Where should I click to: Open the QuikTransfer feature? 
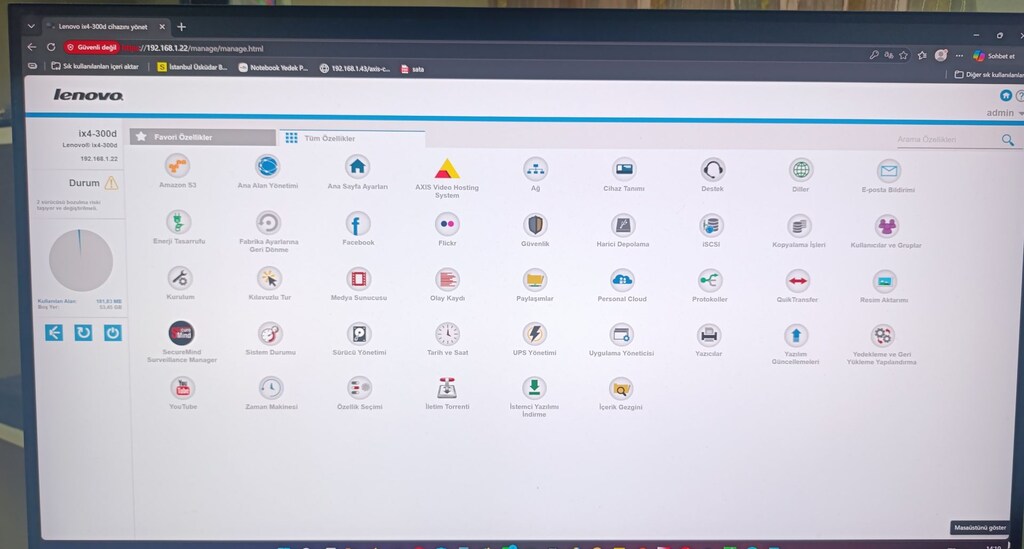(x=797, y=281)
